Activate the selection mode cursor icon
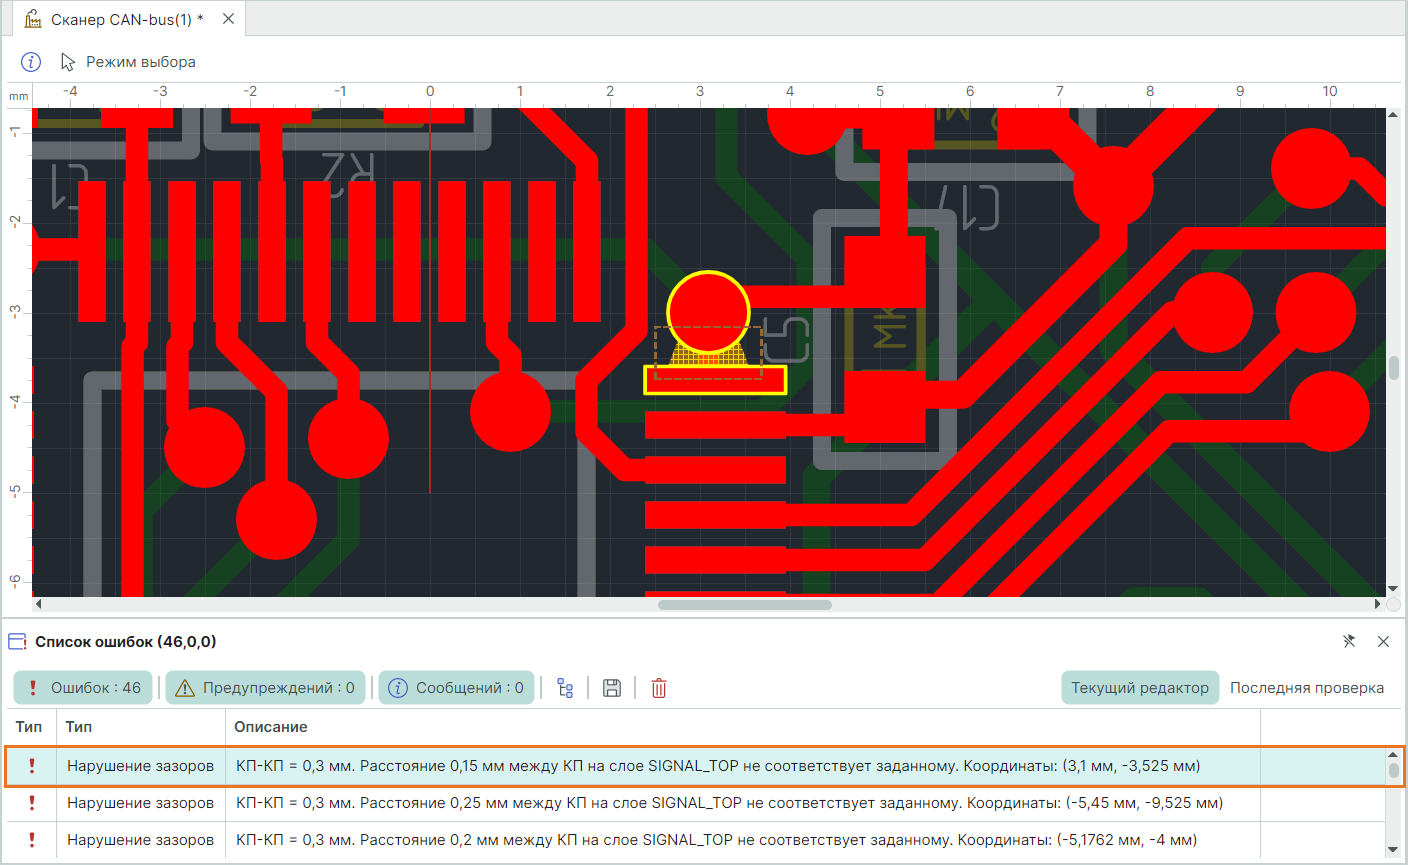 [68, 62]
